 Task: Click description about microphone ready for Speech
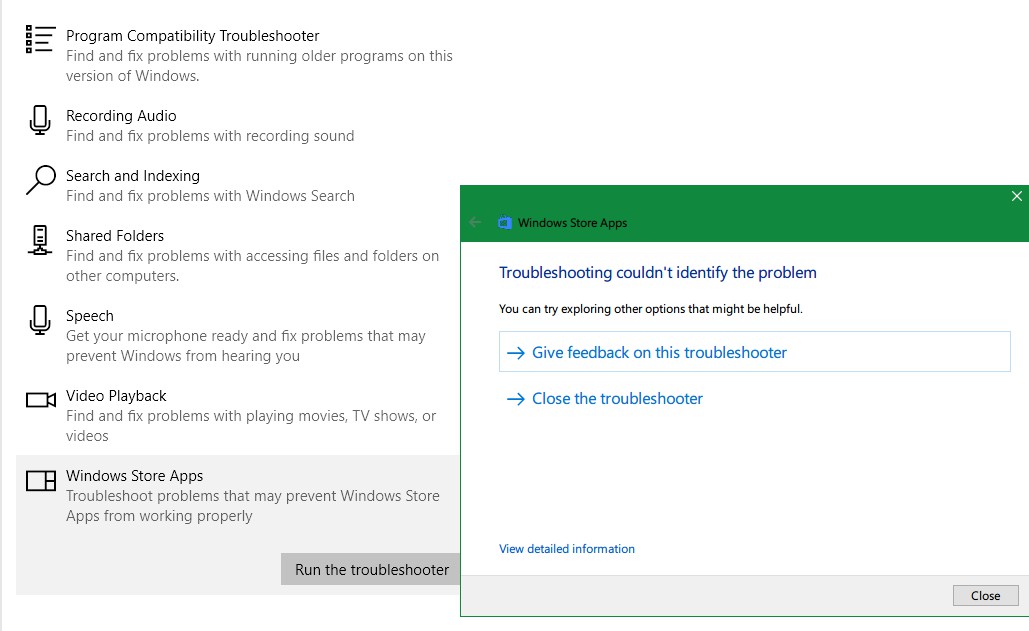(x=245, y=346)
